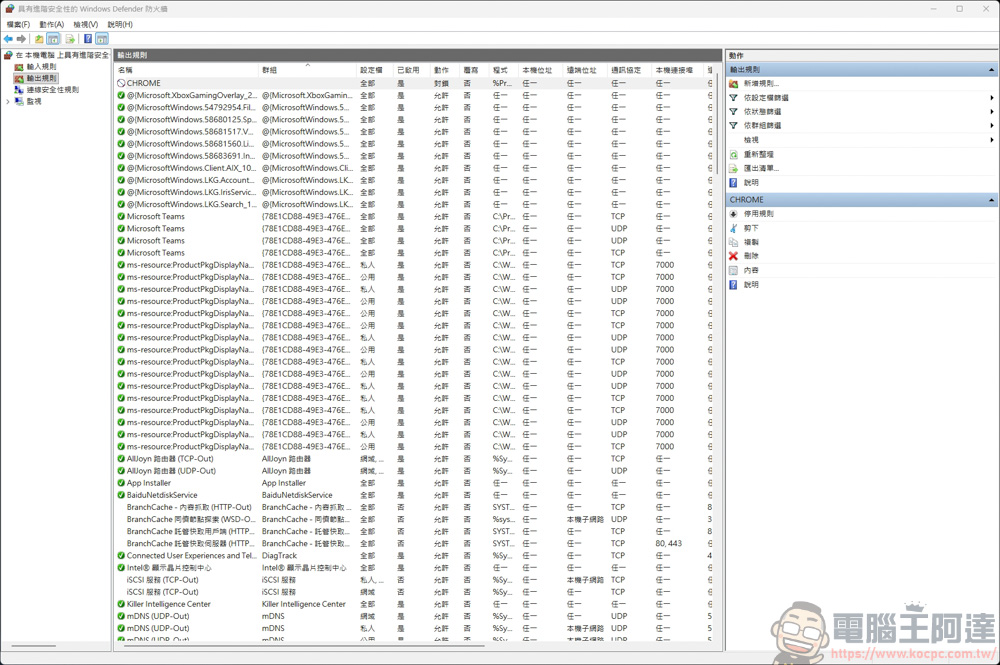Select the root 本機電腦 tree node
The image size is (1000, 665).
click(x=62, y=55)
